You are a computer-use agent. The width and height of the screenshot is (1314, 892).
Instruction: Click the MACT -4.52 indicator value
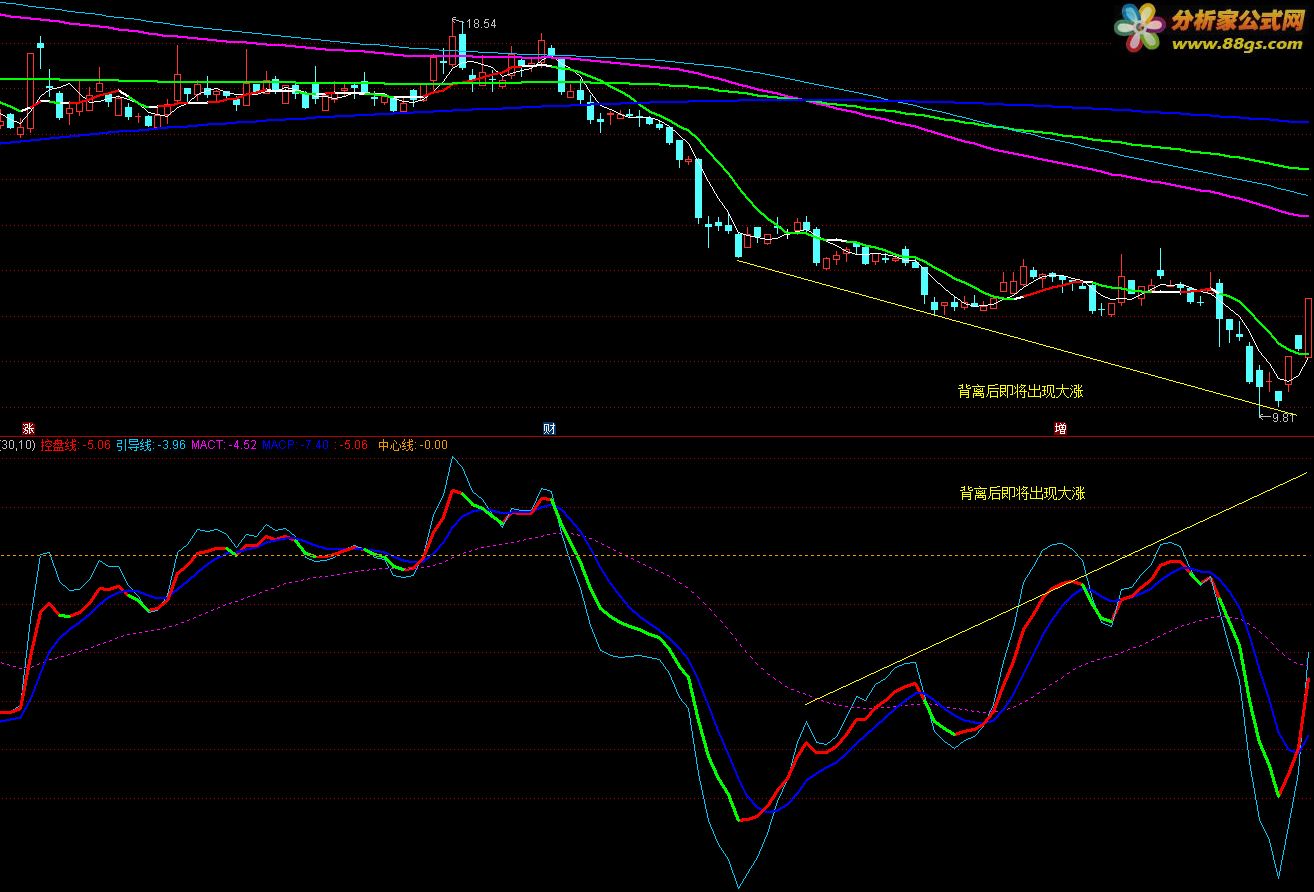(x=224, y=445)
